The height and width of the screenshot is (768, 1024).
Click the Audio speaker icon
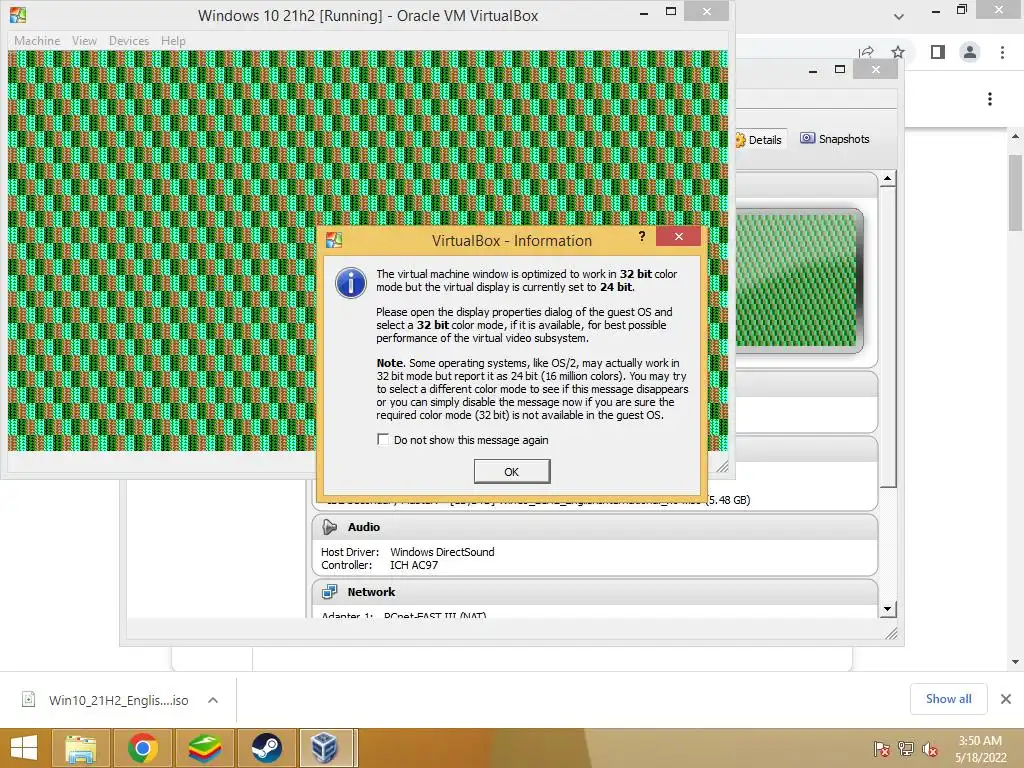point(329,527)
